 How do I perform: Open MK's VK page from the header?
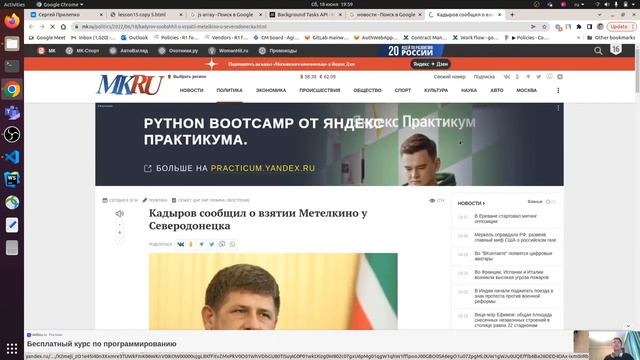pos(507,77)
